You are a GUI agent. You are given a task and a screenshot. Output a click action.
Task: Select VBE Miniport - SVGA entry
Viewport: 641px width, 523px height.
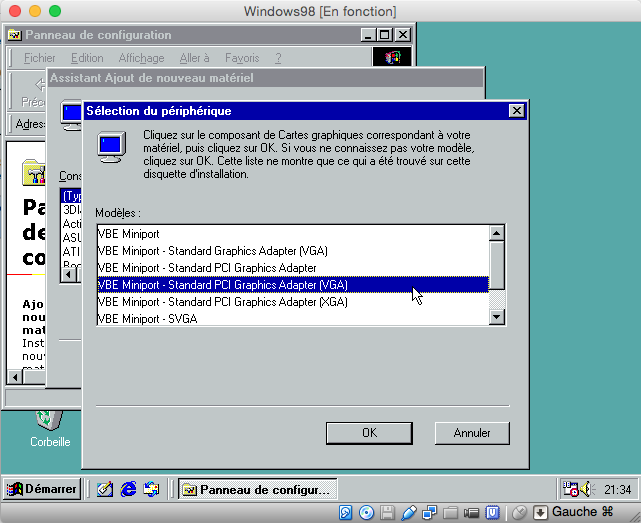tap(293, 319)
